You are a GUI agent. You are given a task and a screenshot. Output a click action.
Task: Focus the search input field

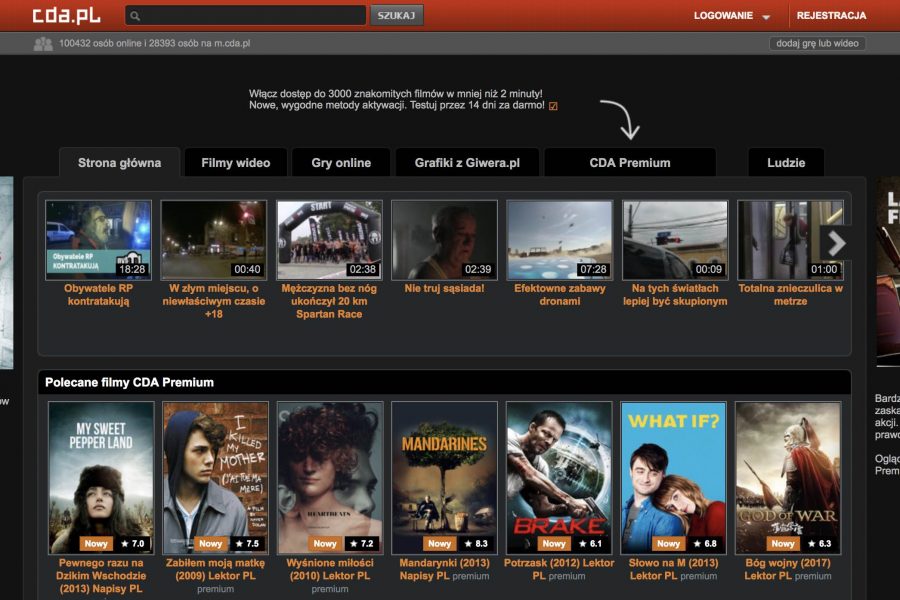[246, 16]
